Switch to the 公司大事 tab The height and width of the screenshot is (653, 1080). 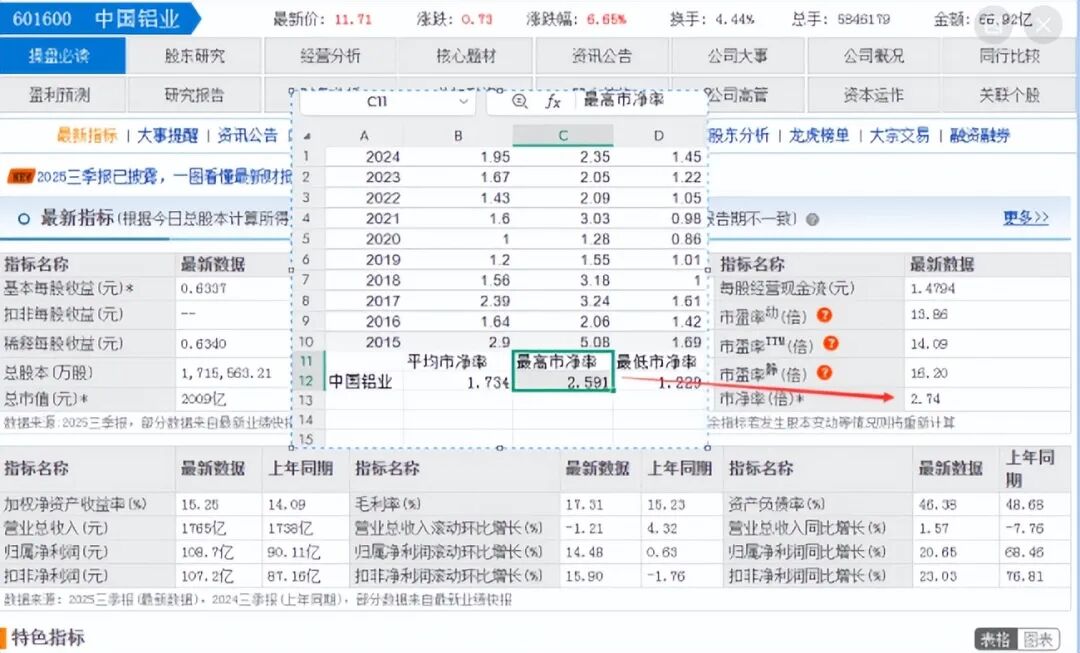point(738,56)
